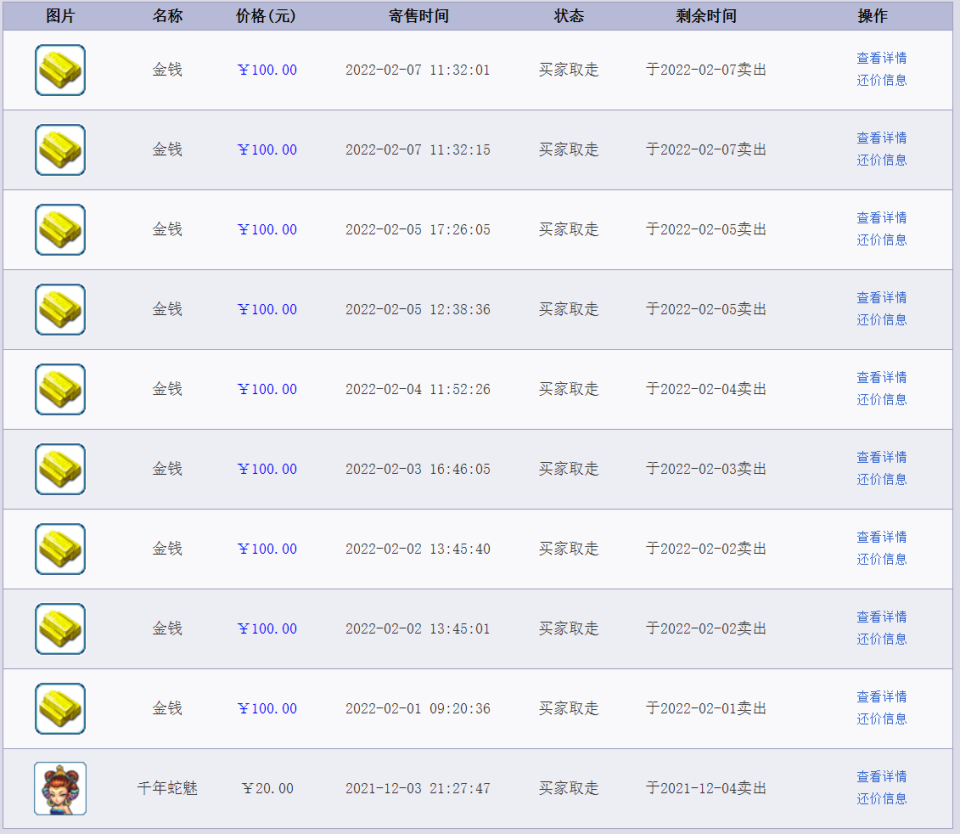
Task: Click 买家取走 status in 16:46:05 row
Action: (x=569, y=469)
